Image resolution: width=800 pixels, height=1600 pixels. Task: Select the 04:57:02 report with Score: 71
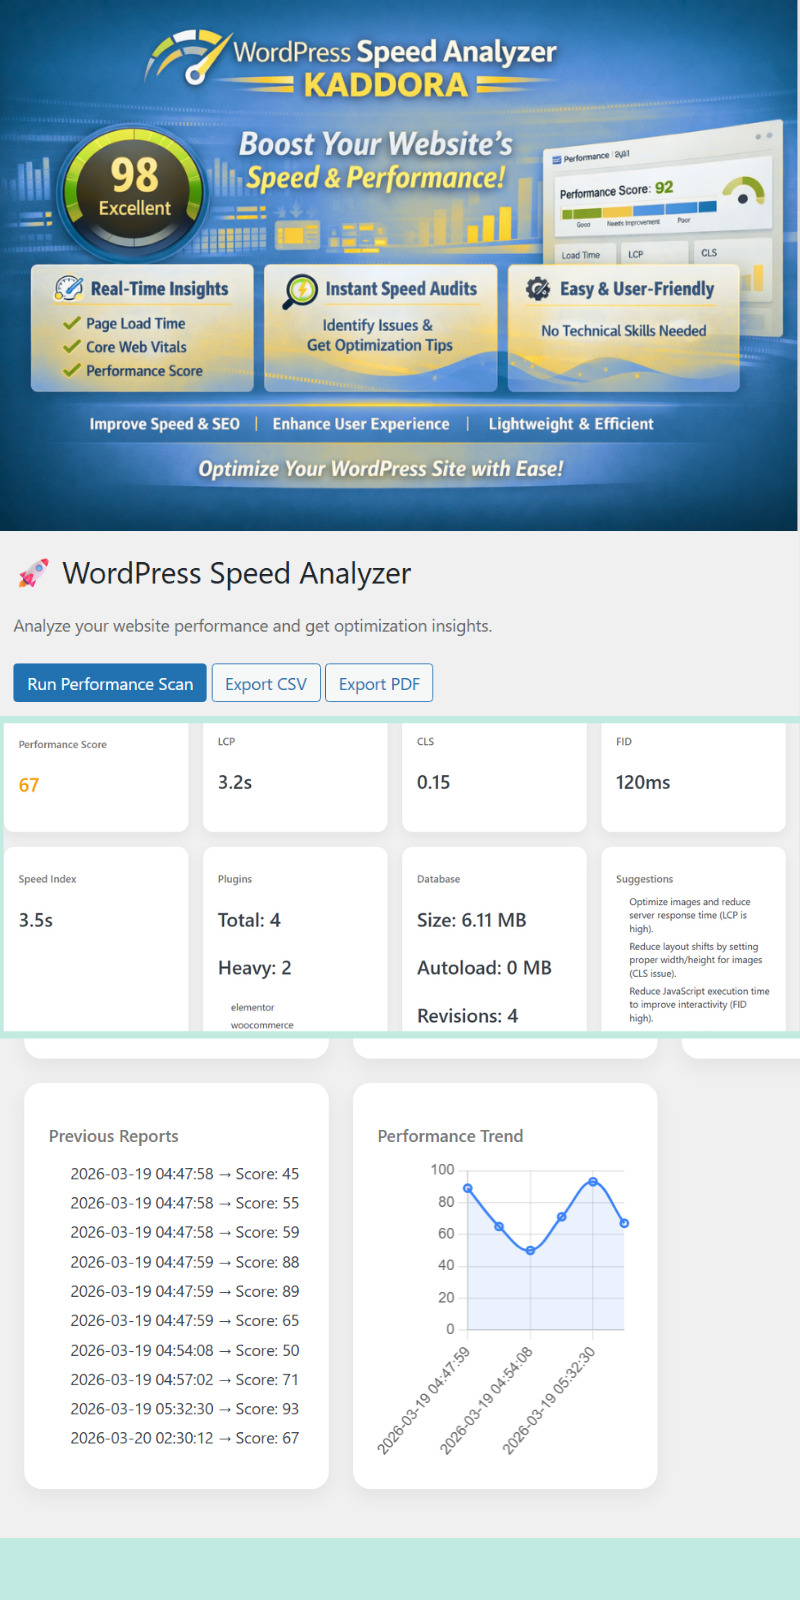[x=185, y=1379]
